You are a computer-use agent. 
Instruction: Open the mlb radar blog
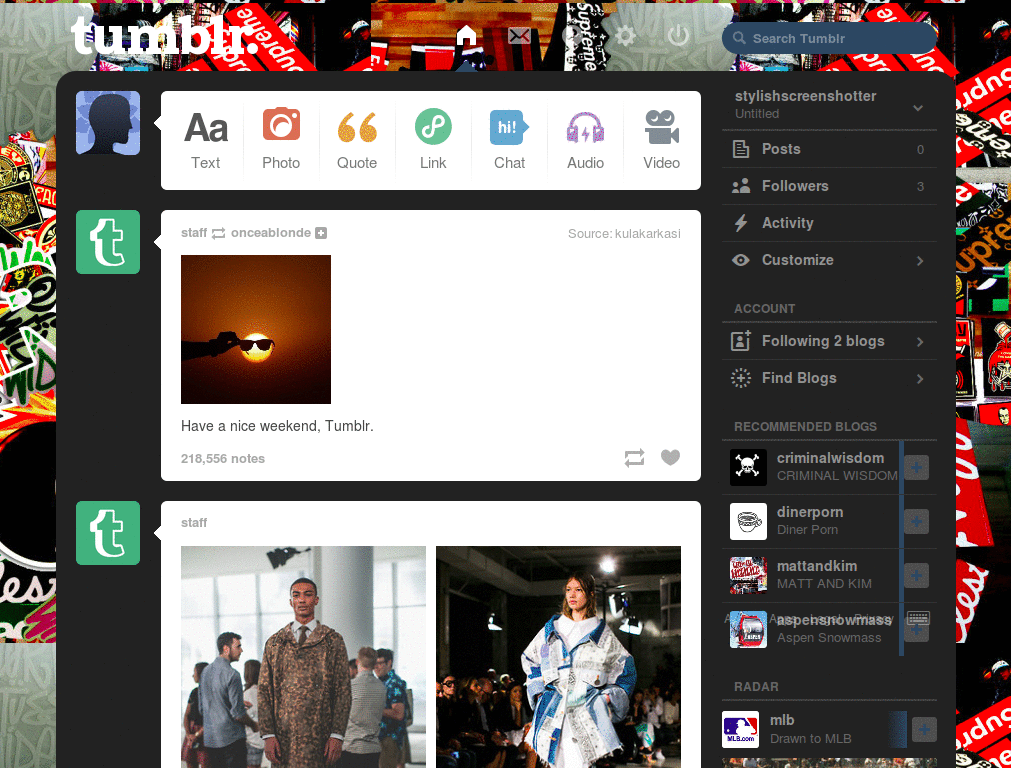tap(782, 720)
